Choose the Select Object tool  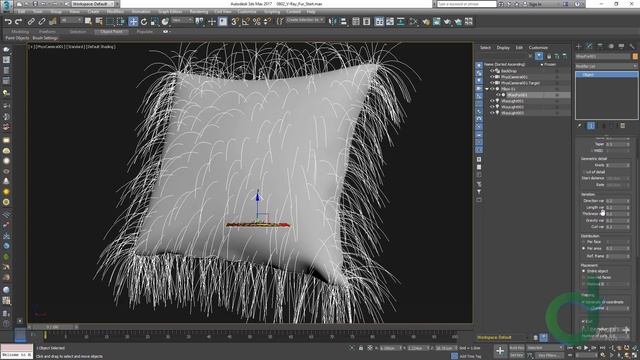tap(88, 21)
